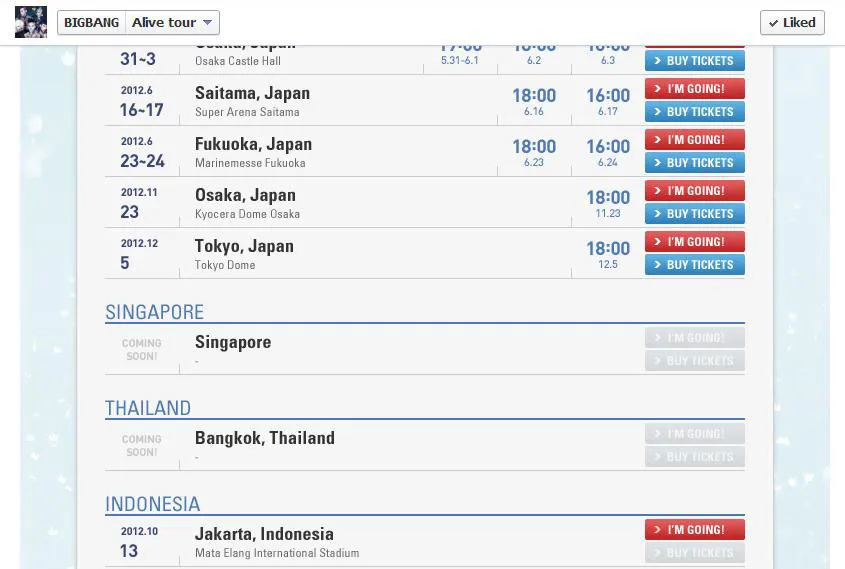Click I'M GOING for Fukuoka, Japan
The image size is (845, 569).
click(695, 140)
